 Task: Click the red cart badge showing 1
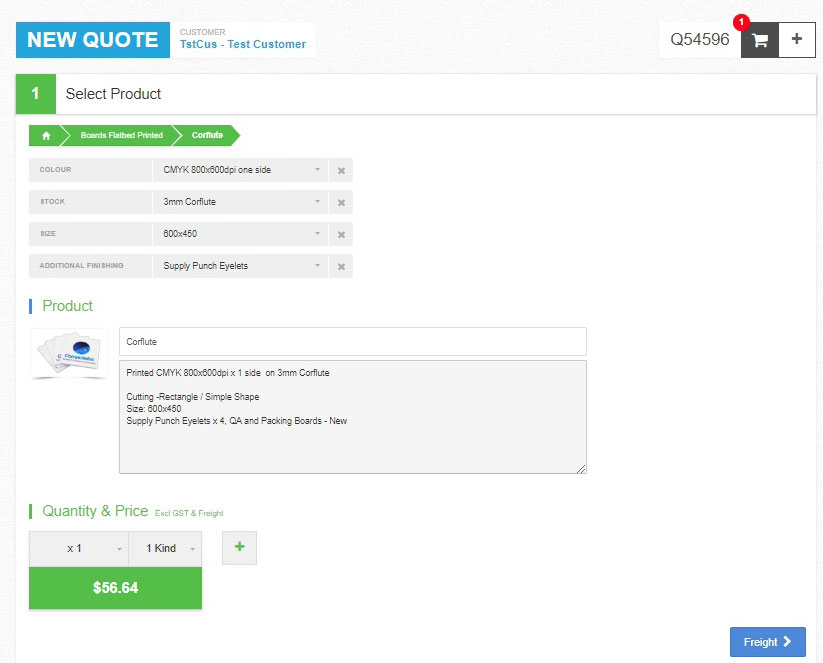pos(741,23)
